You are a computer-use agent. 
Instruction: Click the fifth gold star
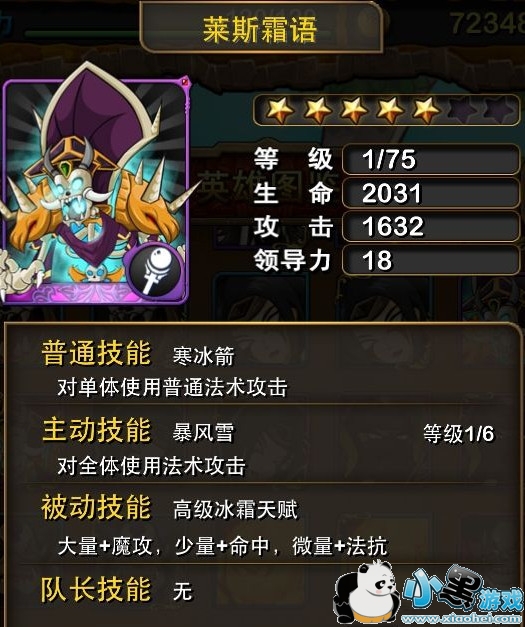pos(427,110)
